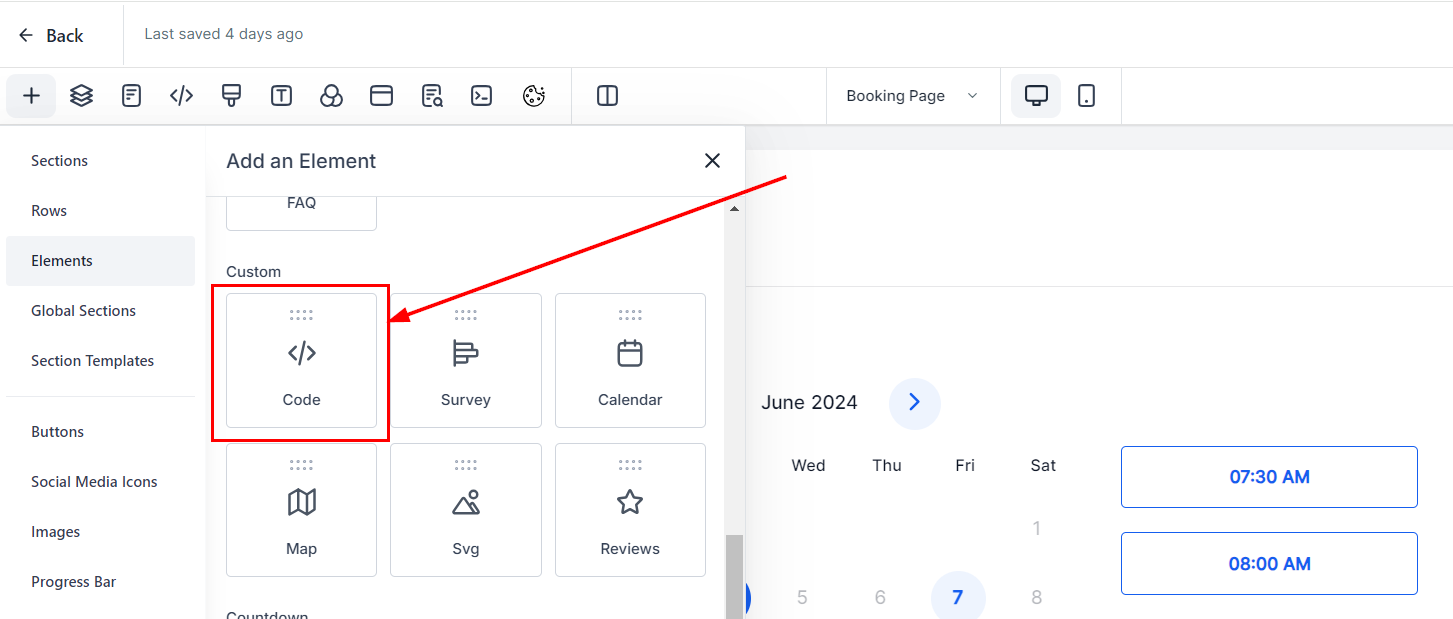Switch to mobile preview mode
Viewport: 1453px width, 619px height.
pos(1086,96)
